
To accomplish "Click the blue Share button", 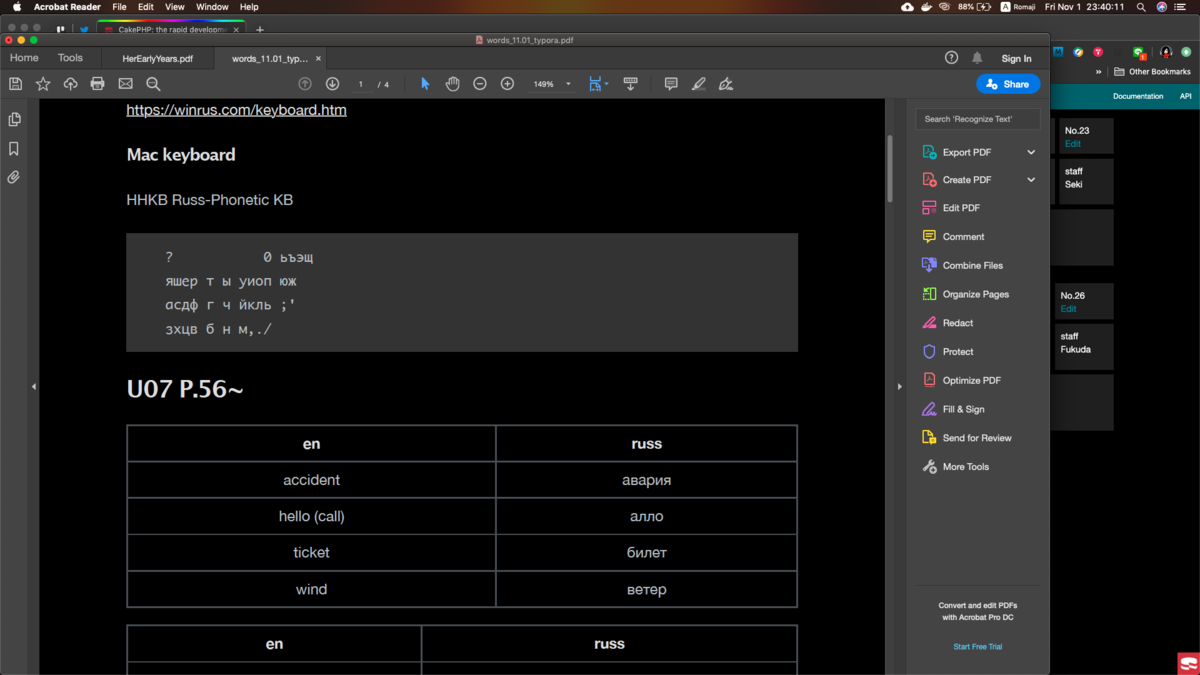I will (1008, 84).
